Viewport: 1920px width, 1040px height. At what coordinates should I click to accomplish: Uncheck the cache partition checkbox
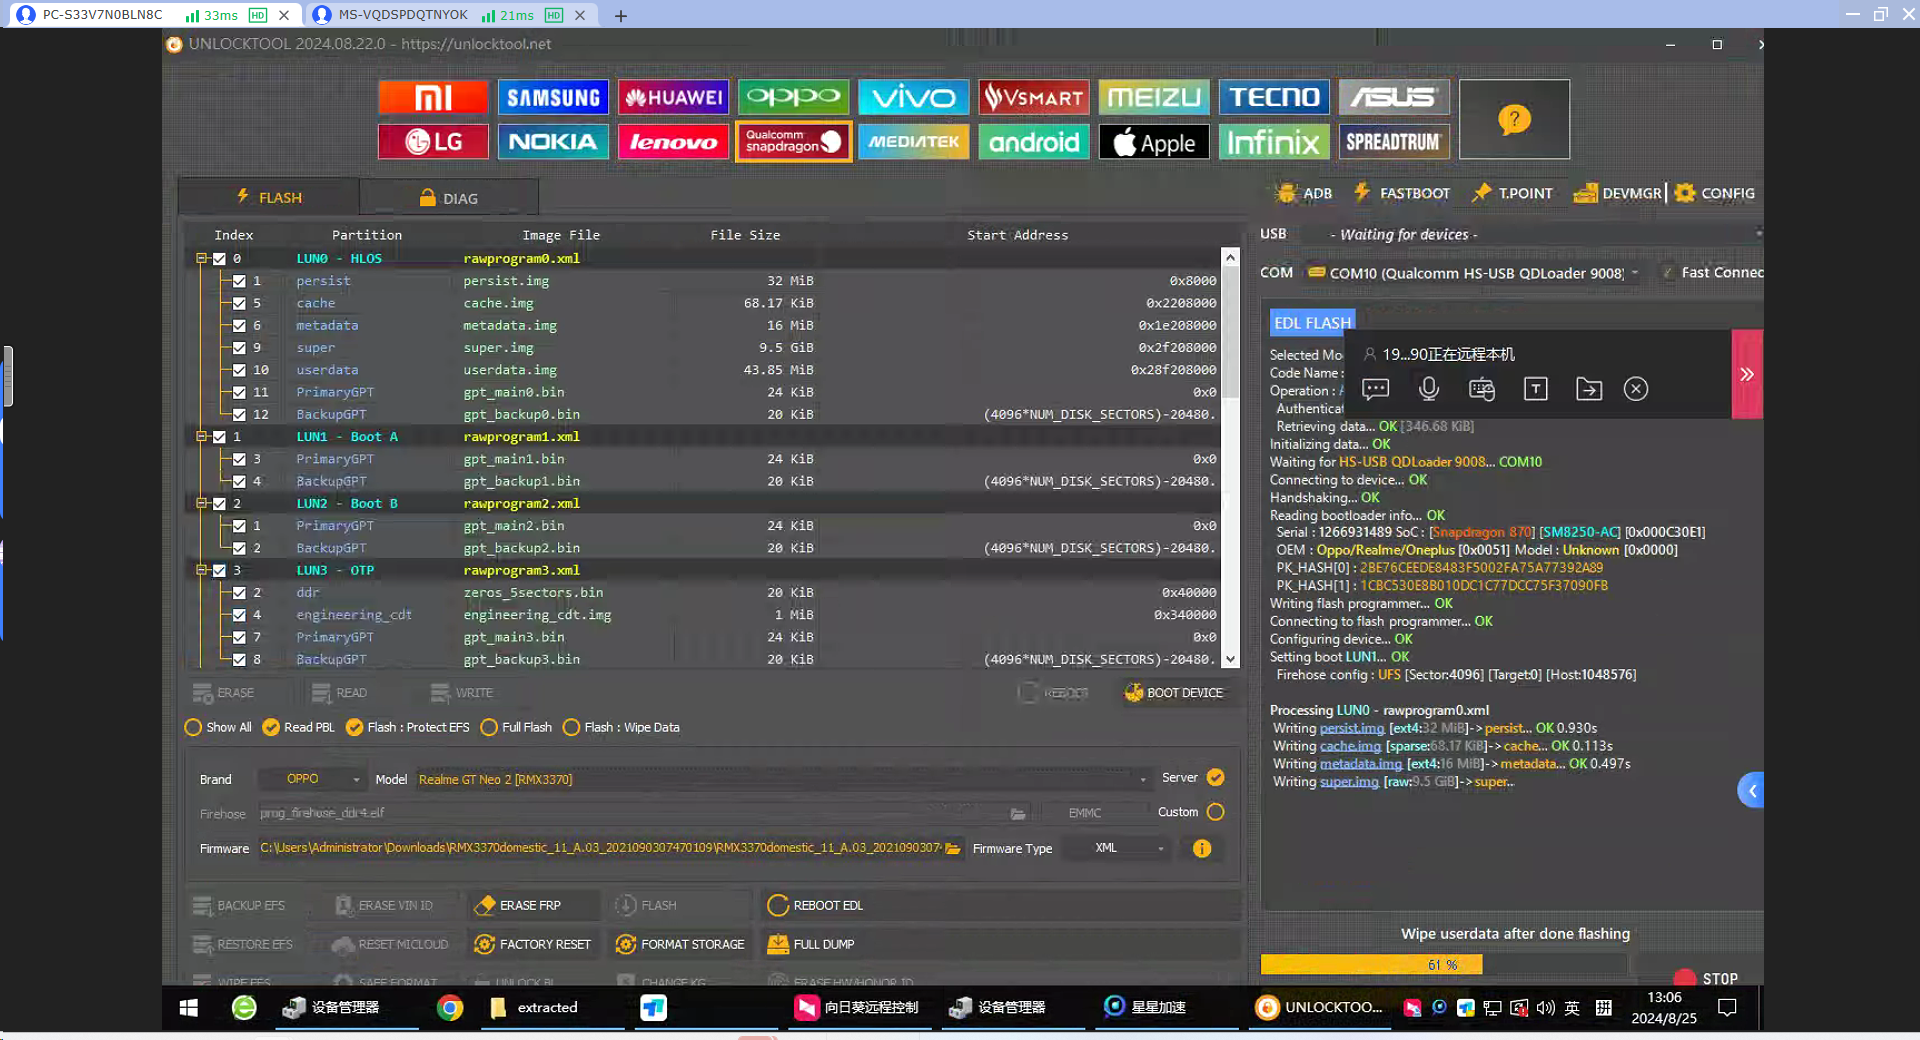[x=240, y=303]
